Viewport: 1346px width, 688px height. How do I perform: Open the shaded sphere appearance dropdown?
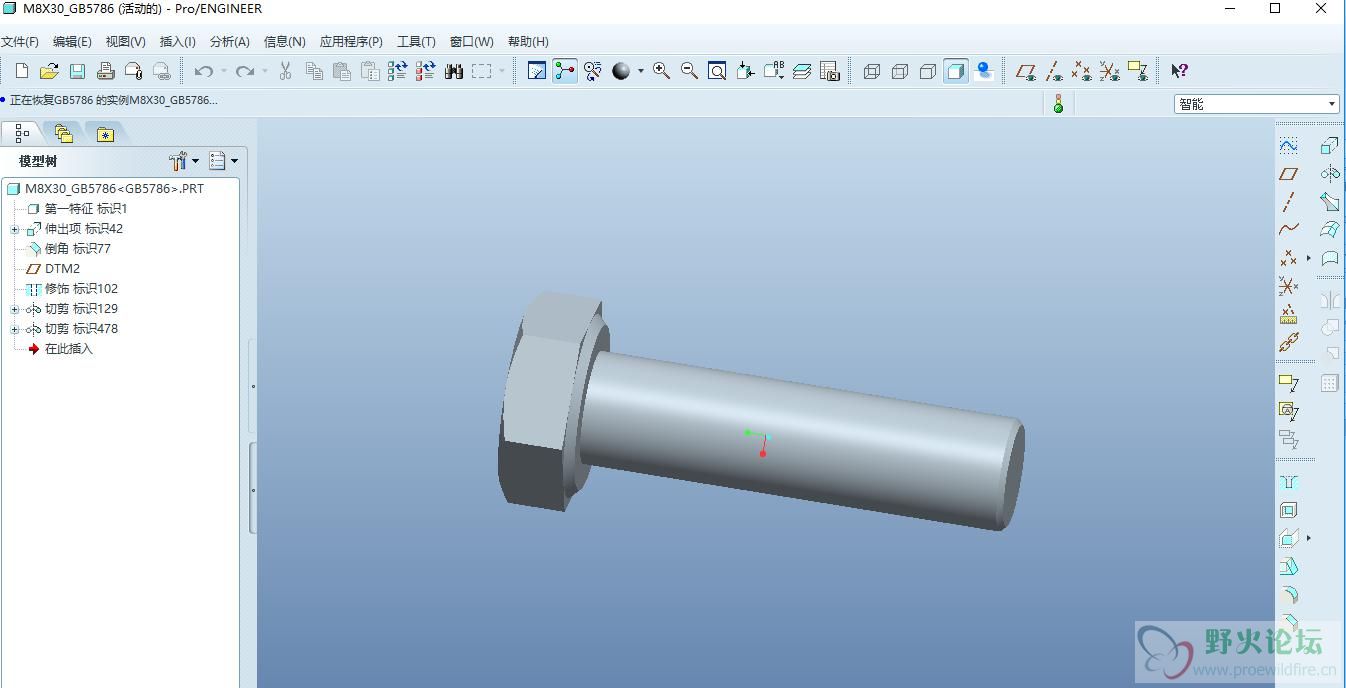coord(641,71)
